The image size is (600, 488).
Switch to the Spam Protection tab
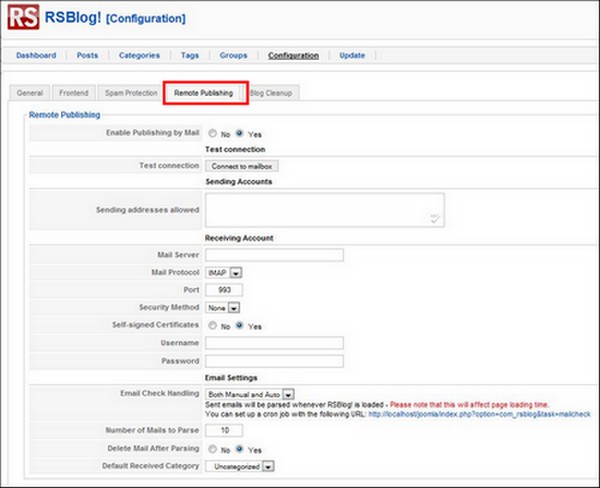(x=131, y=93)
